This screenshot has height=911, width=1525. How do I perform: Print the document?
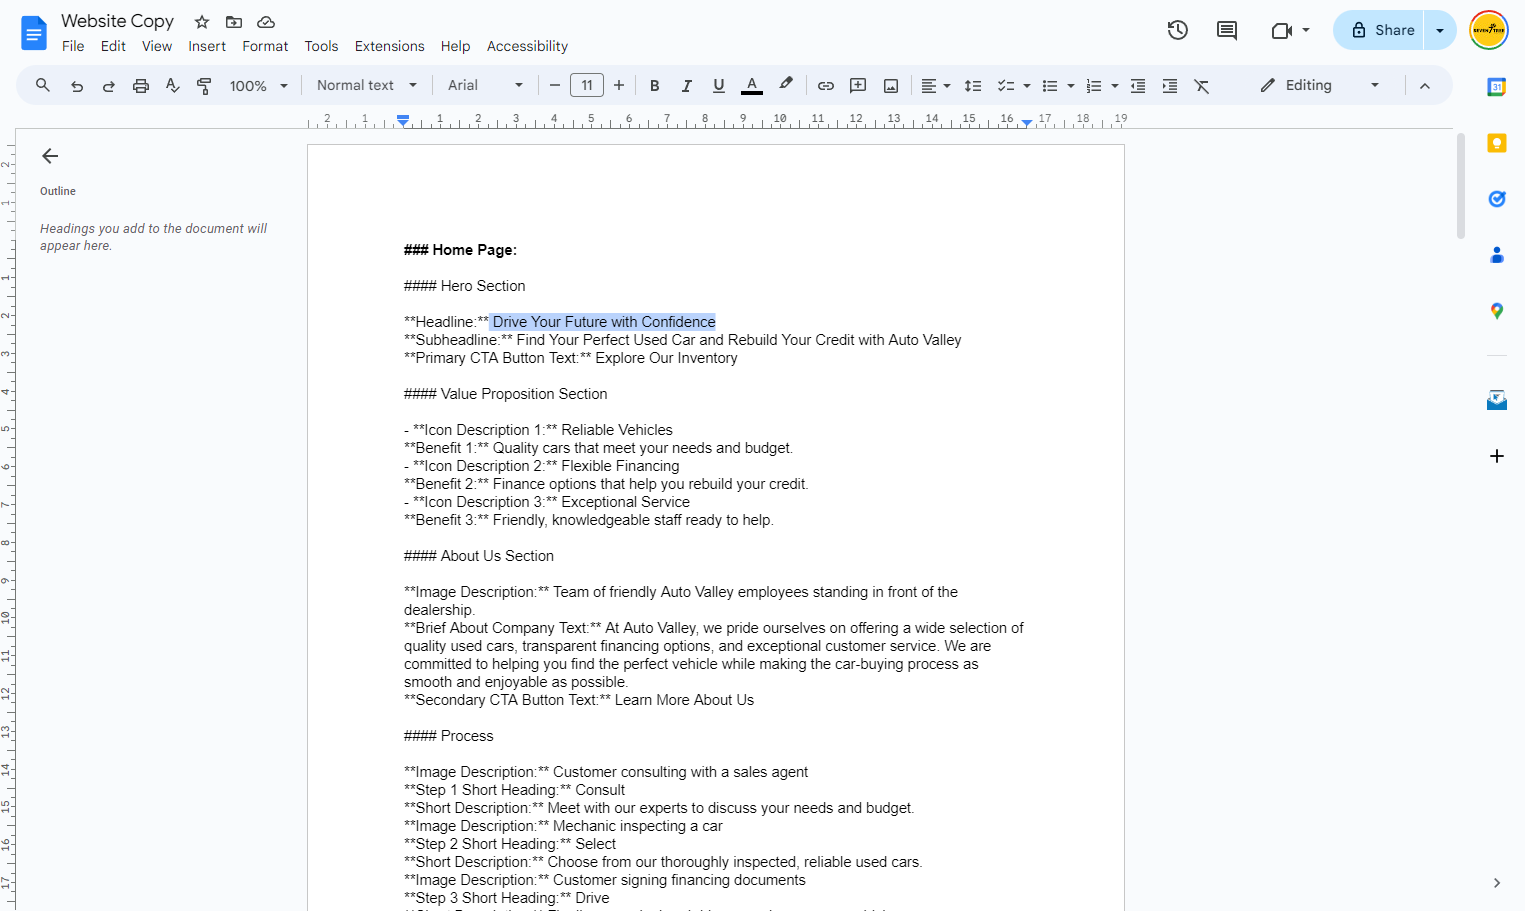141,86
